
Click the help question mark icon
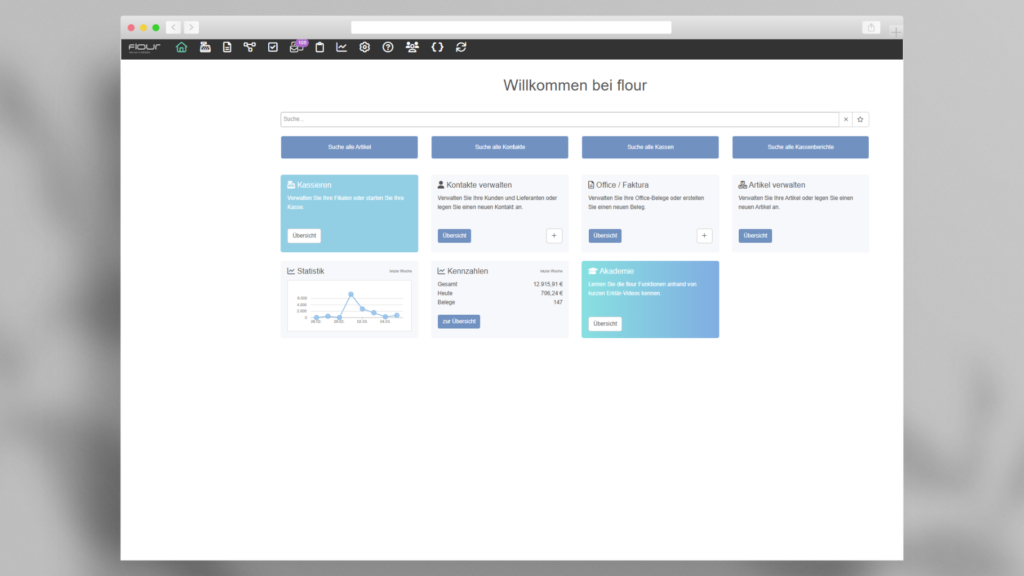[388, 47]
